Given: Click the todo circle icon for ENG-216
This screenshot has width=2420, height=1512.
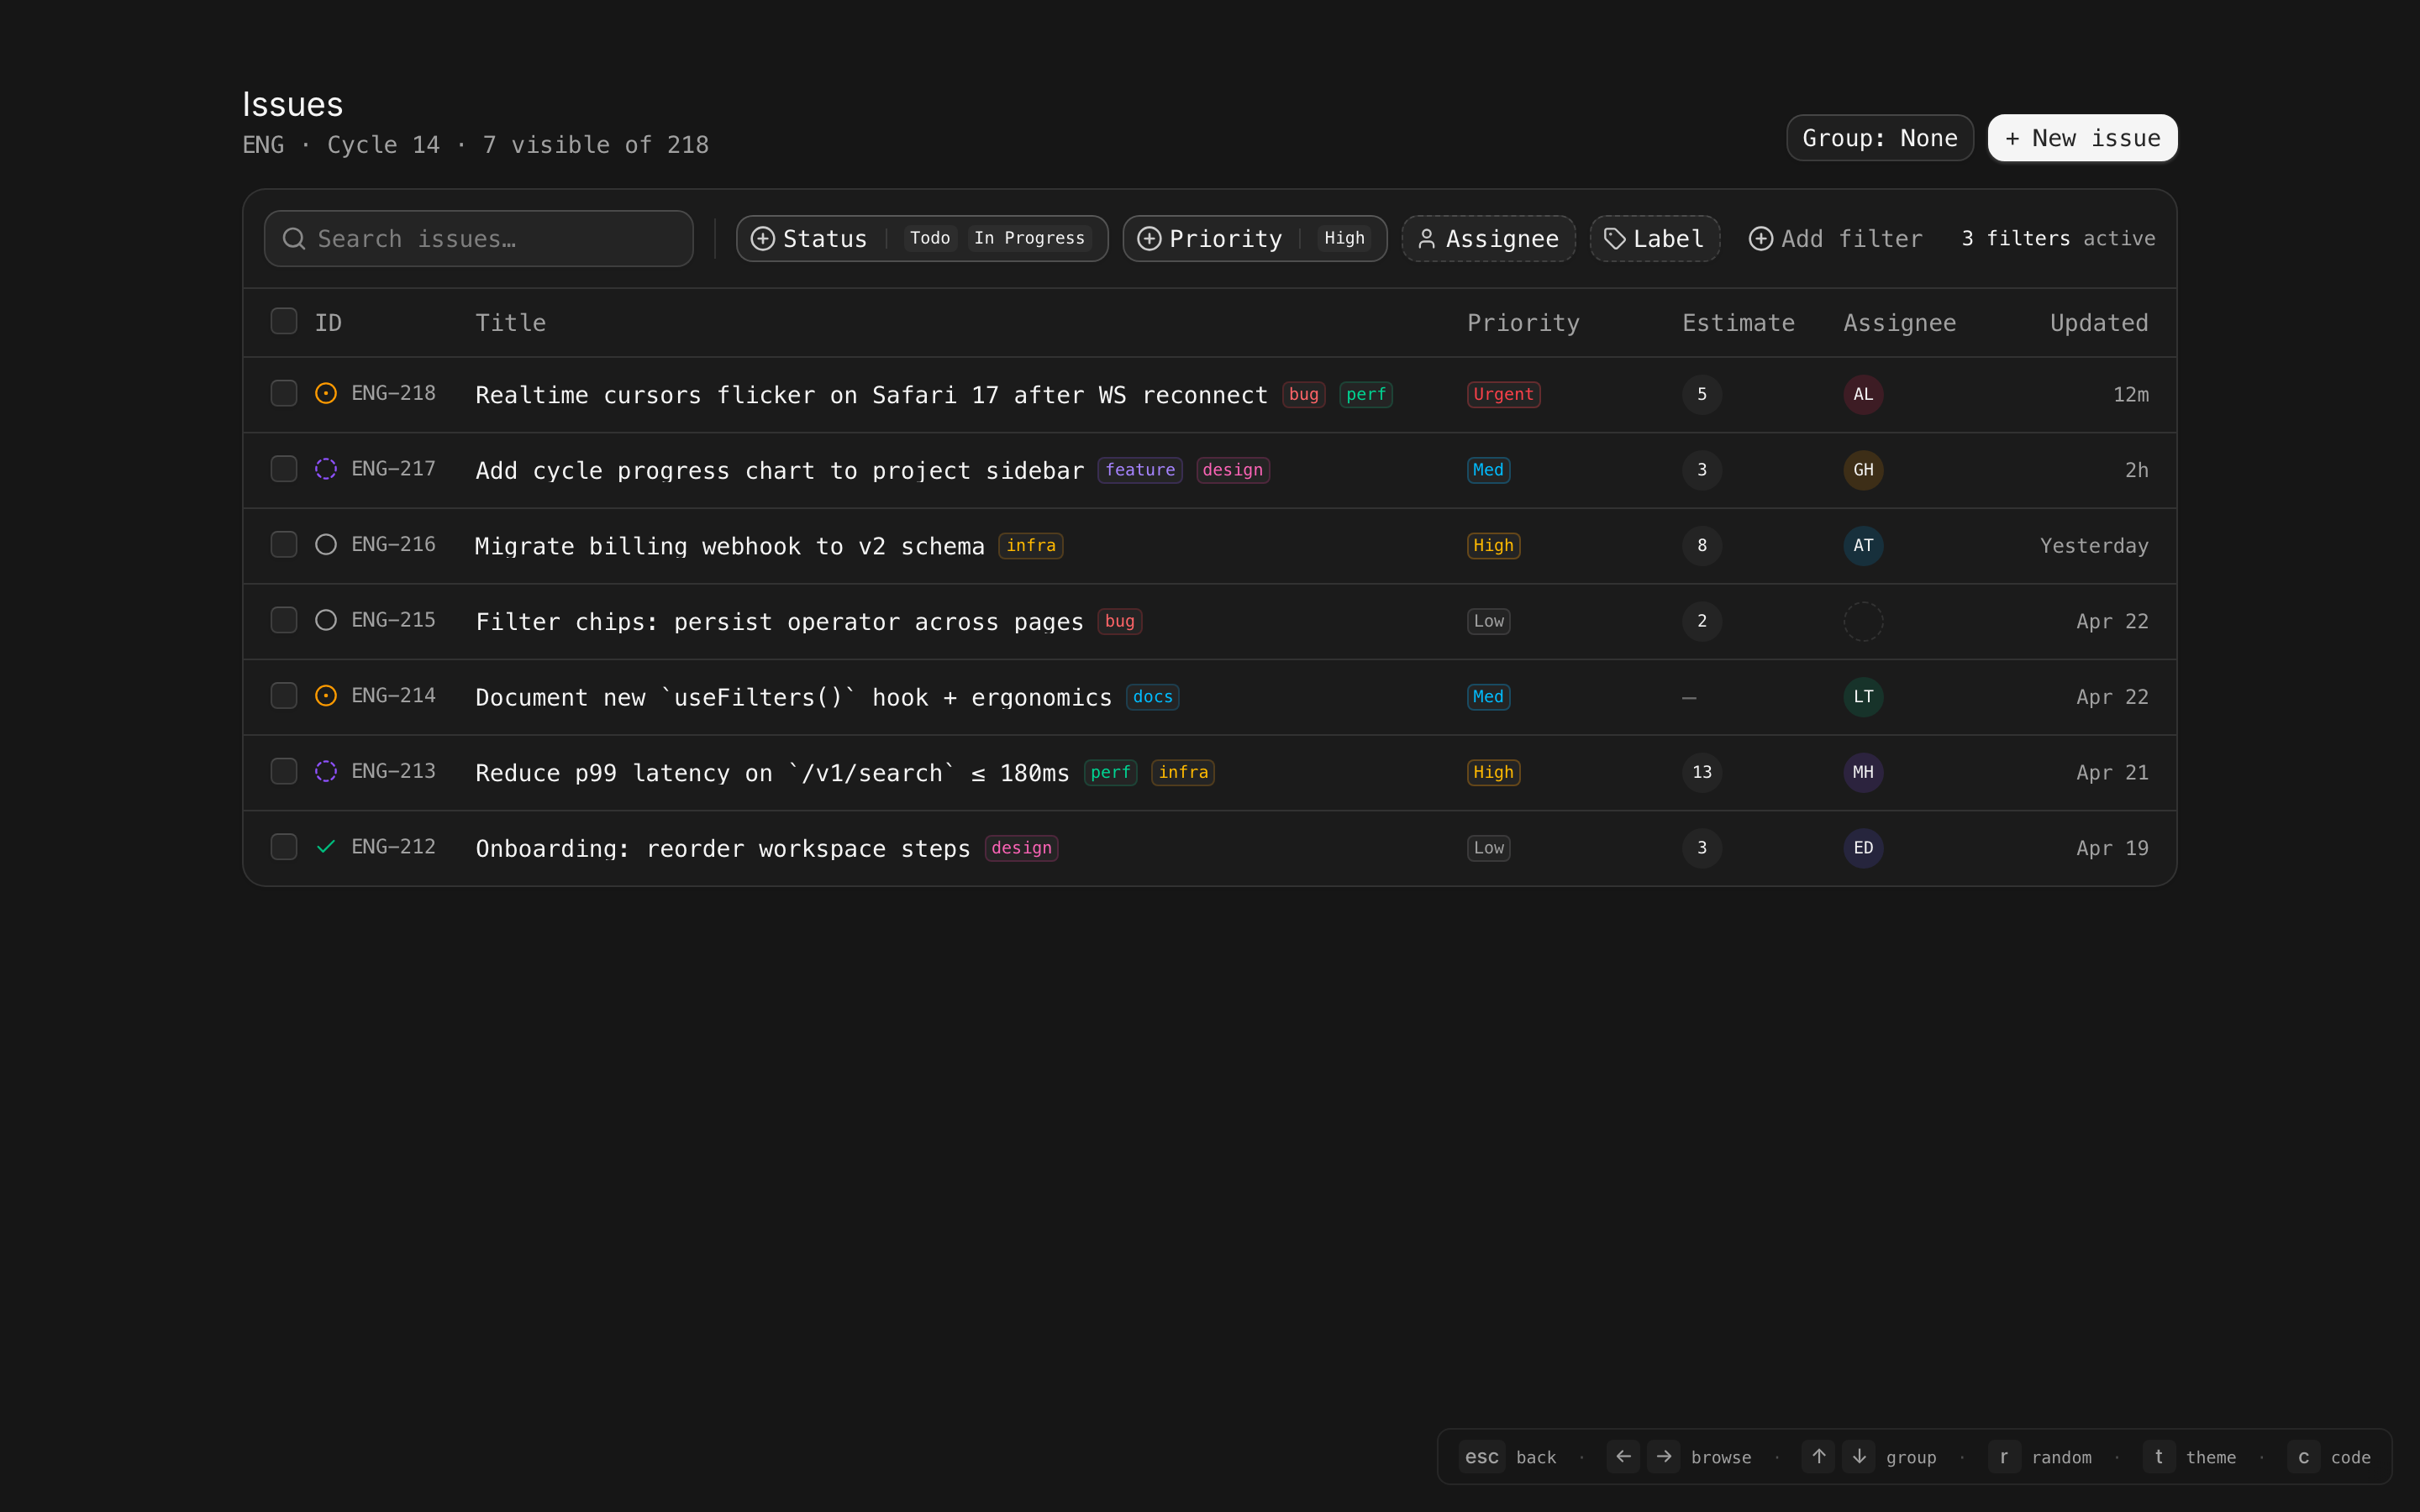Looking at the screenshot, I should click(x=326, y=545).
